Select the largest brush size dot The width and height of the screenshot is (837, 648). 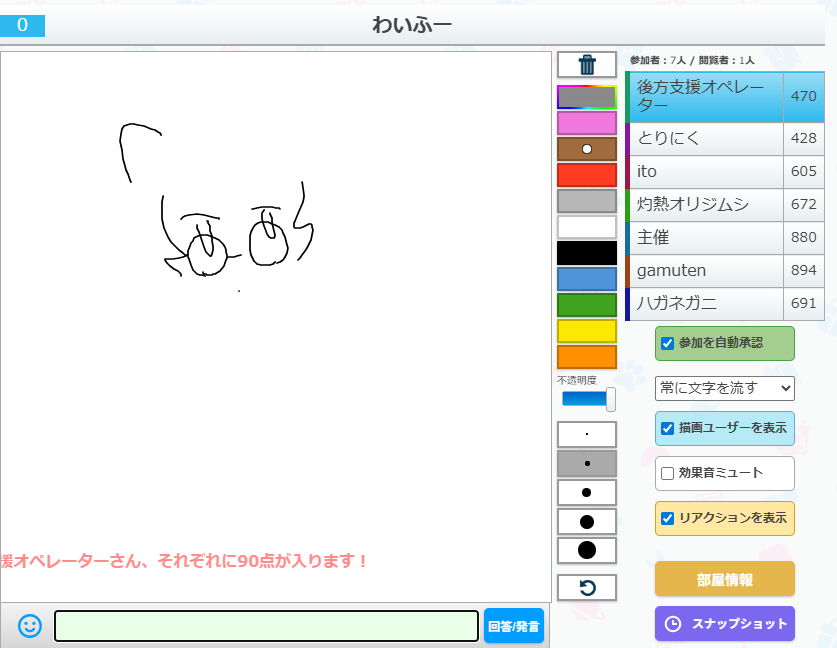coord(587,550)
